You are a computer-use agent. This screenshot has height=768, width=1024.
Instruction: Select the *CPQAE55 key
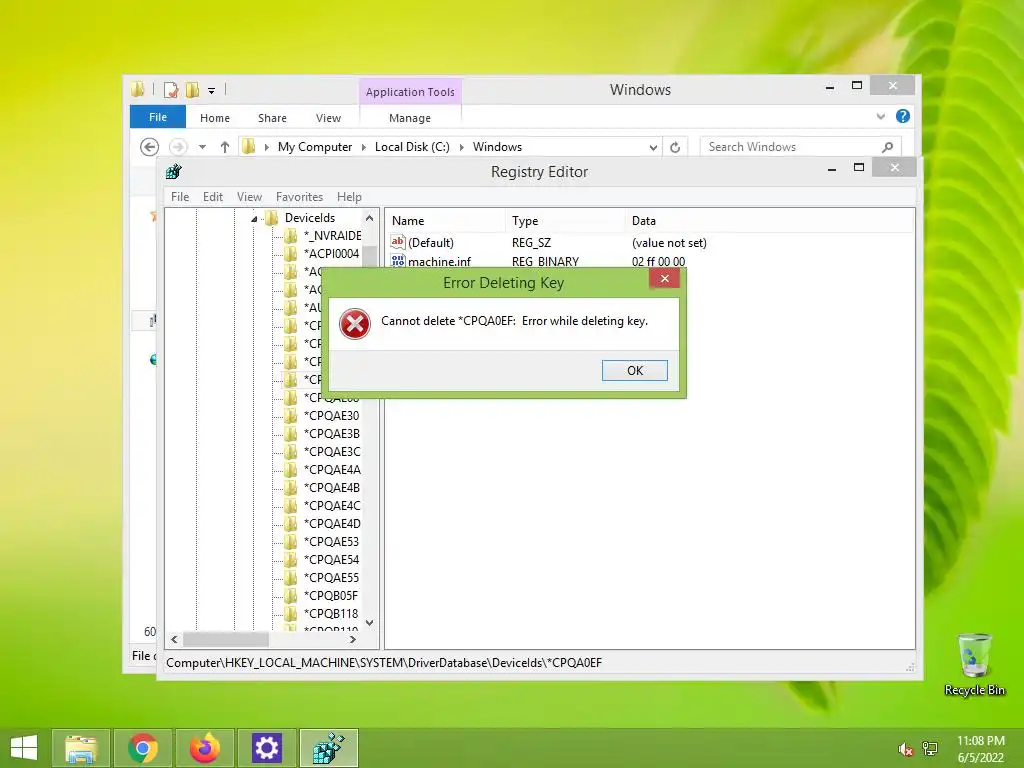click(331, 577)
